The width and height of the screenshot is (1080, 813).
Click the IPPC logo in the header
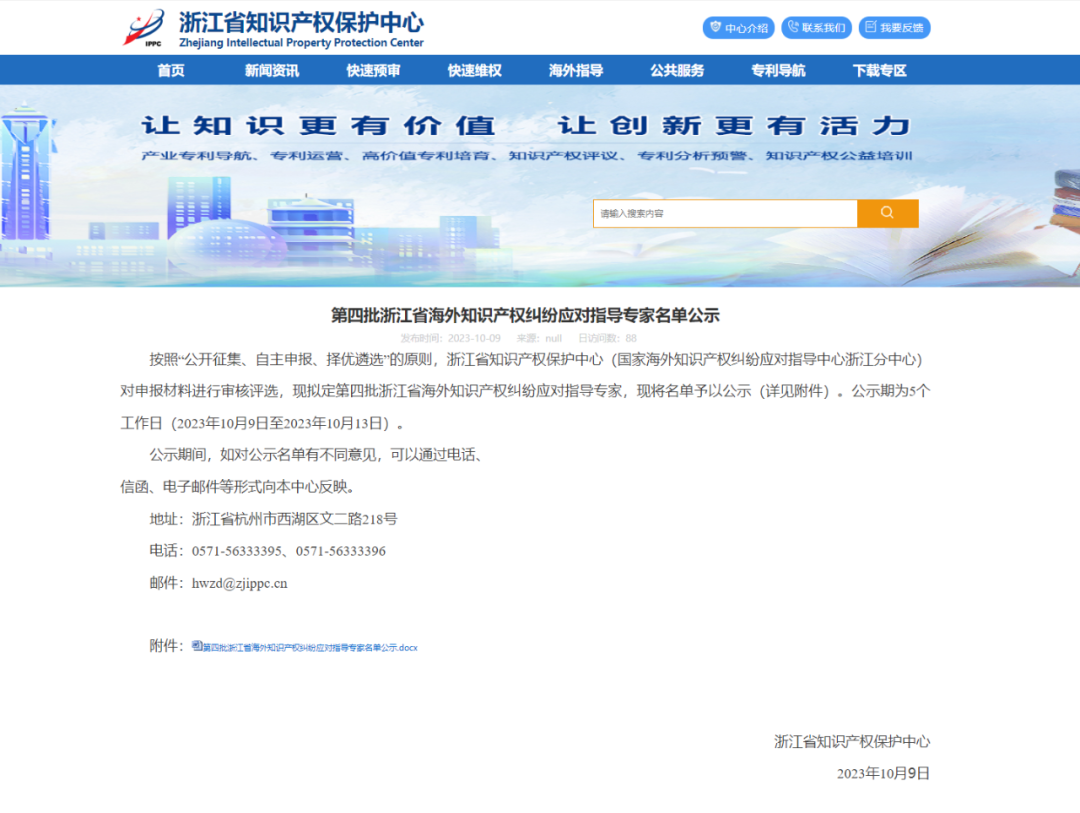[x=144, y=28]
